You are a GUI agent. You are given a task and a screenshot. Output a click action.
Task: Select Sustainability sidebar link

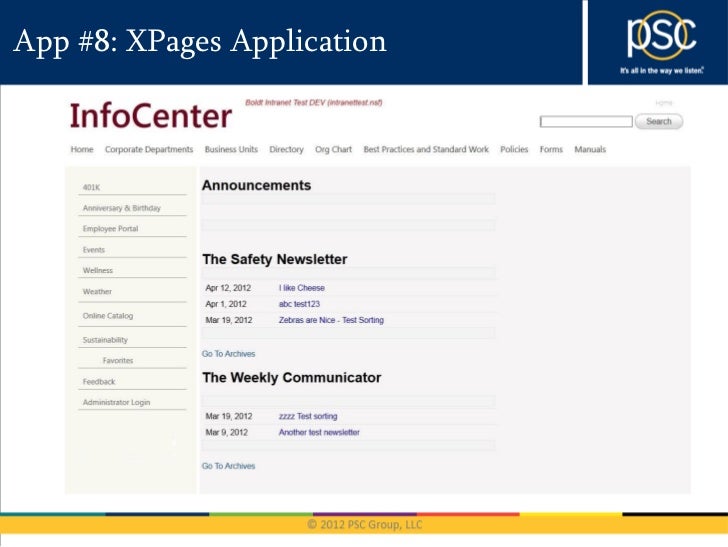click(105, 340)
